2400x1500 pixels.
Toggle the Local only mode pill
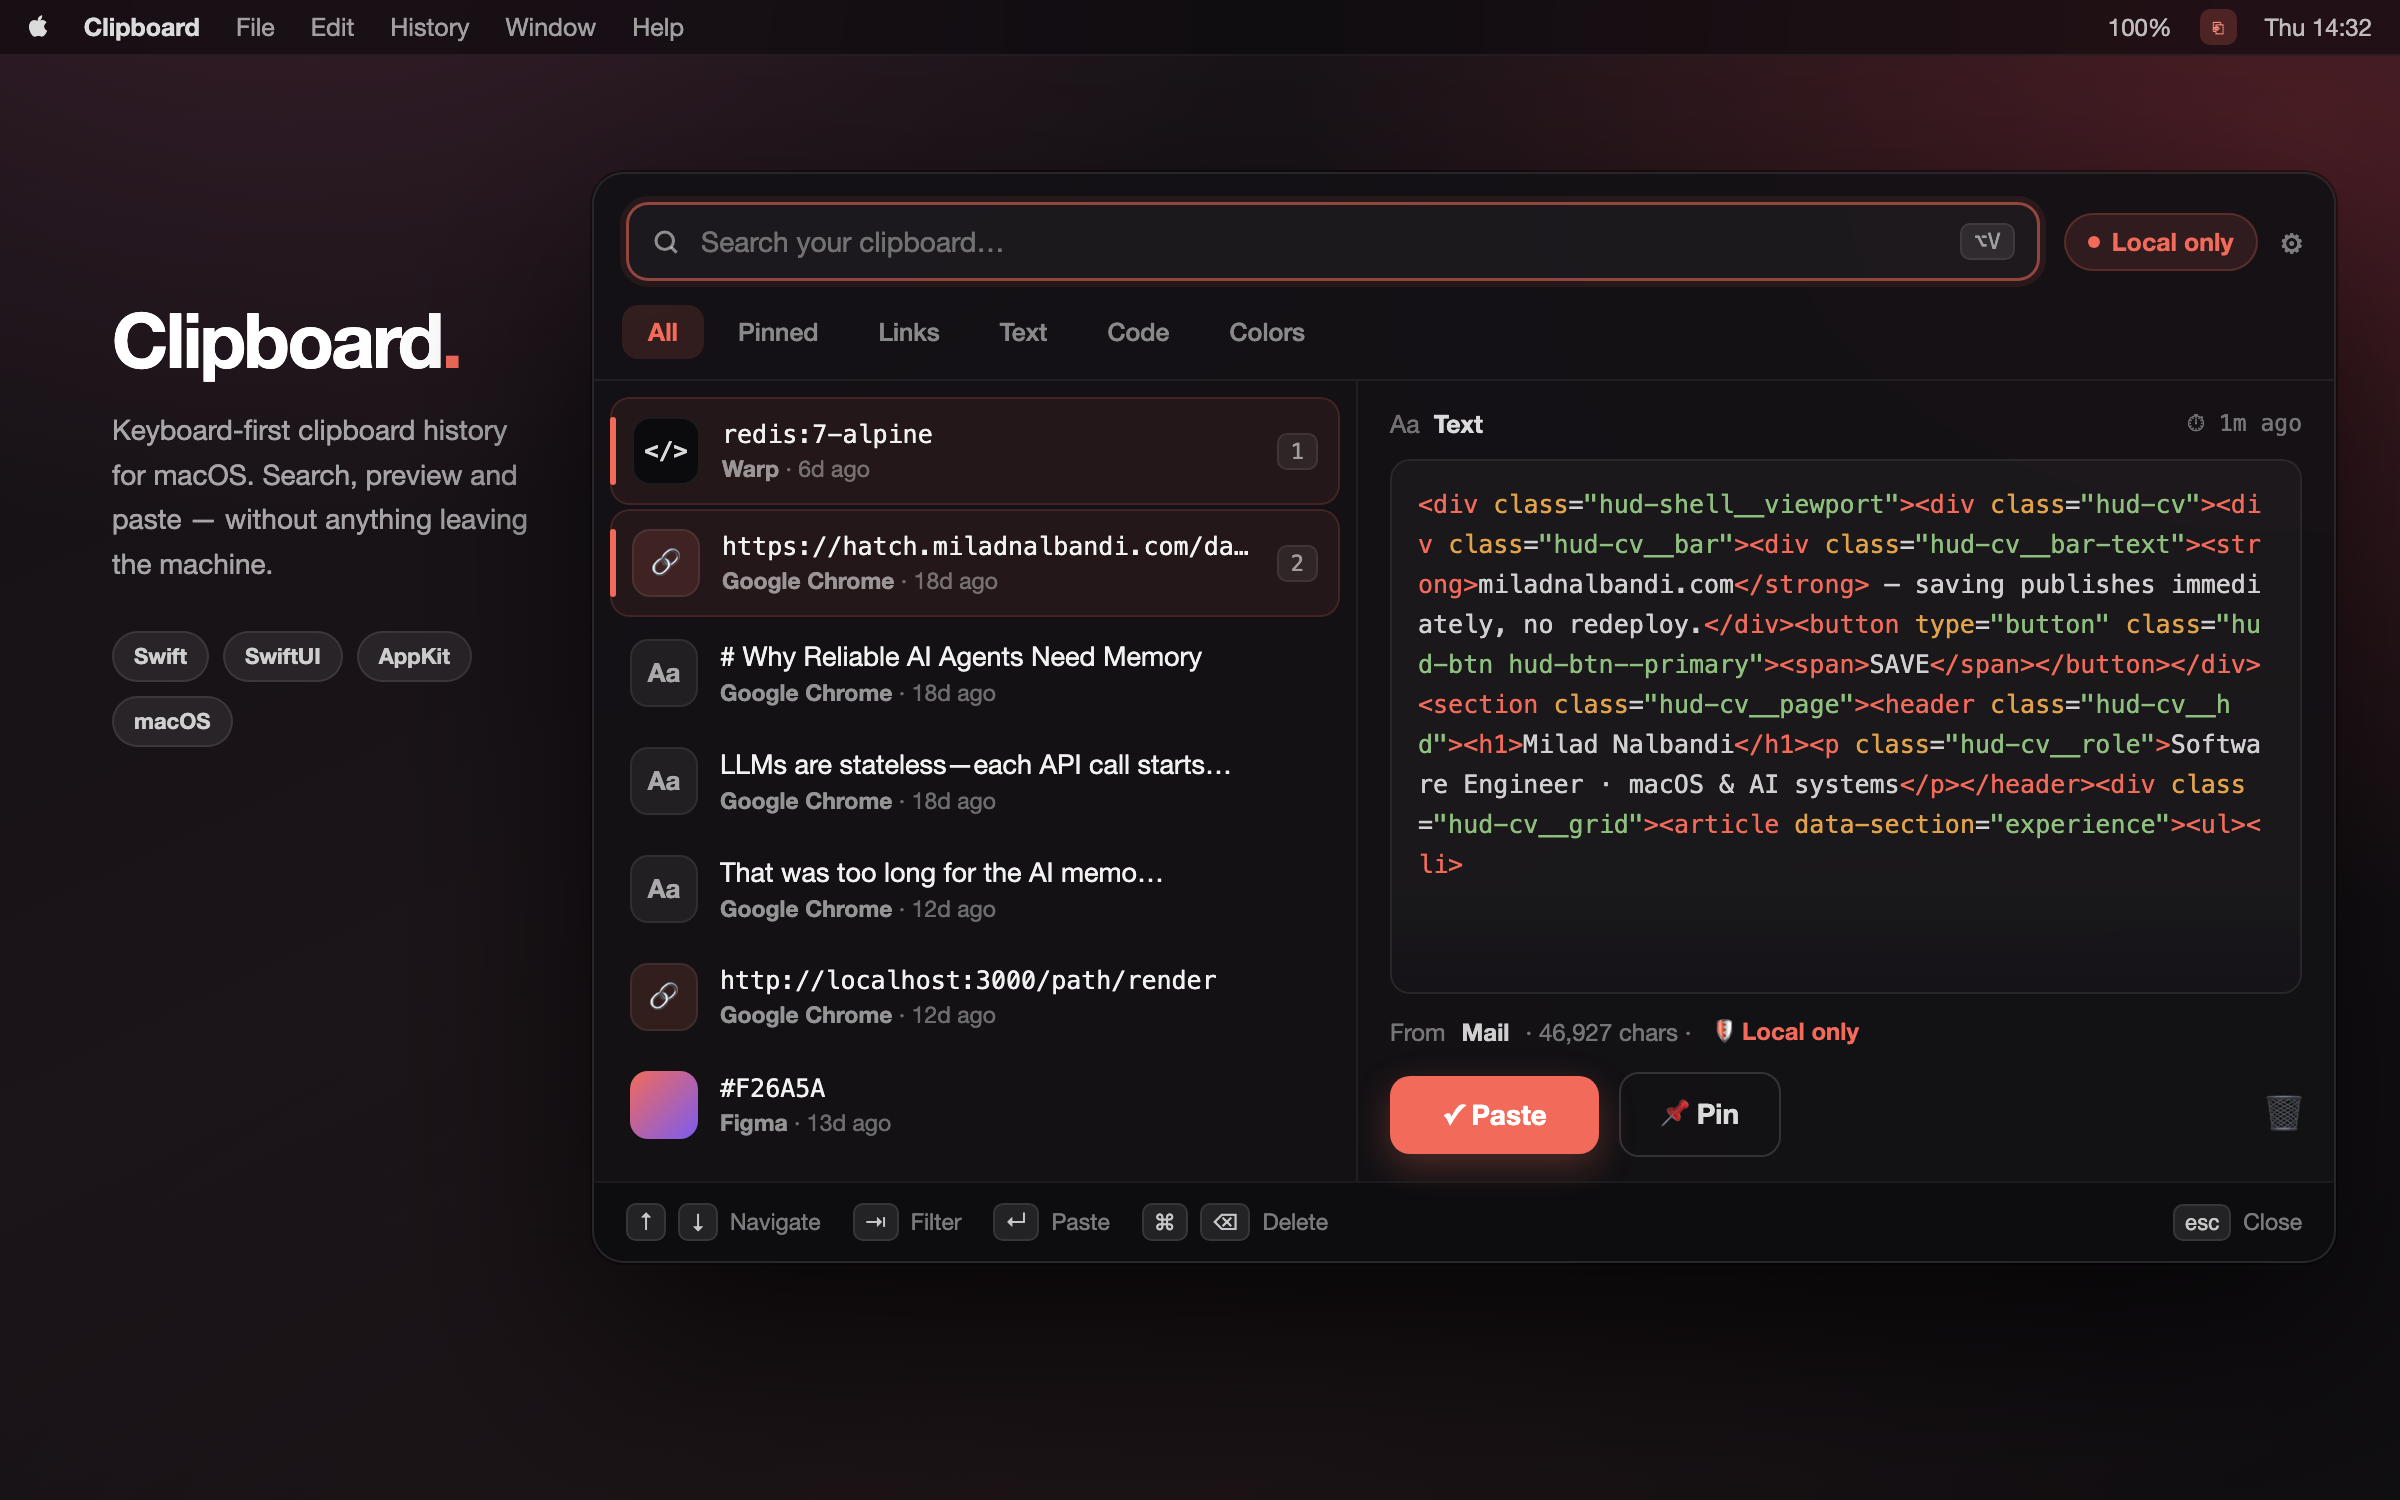2161,242
